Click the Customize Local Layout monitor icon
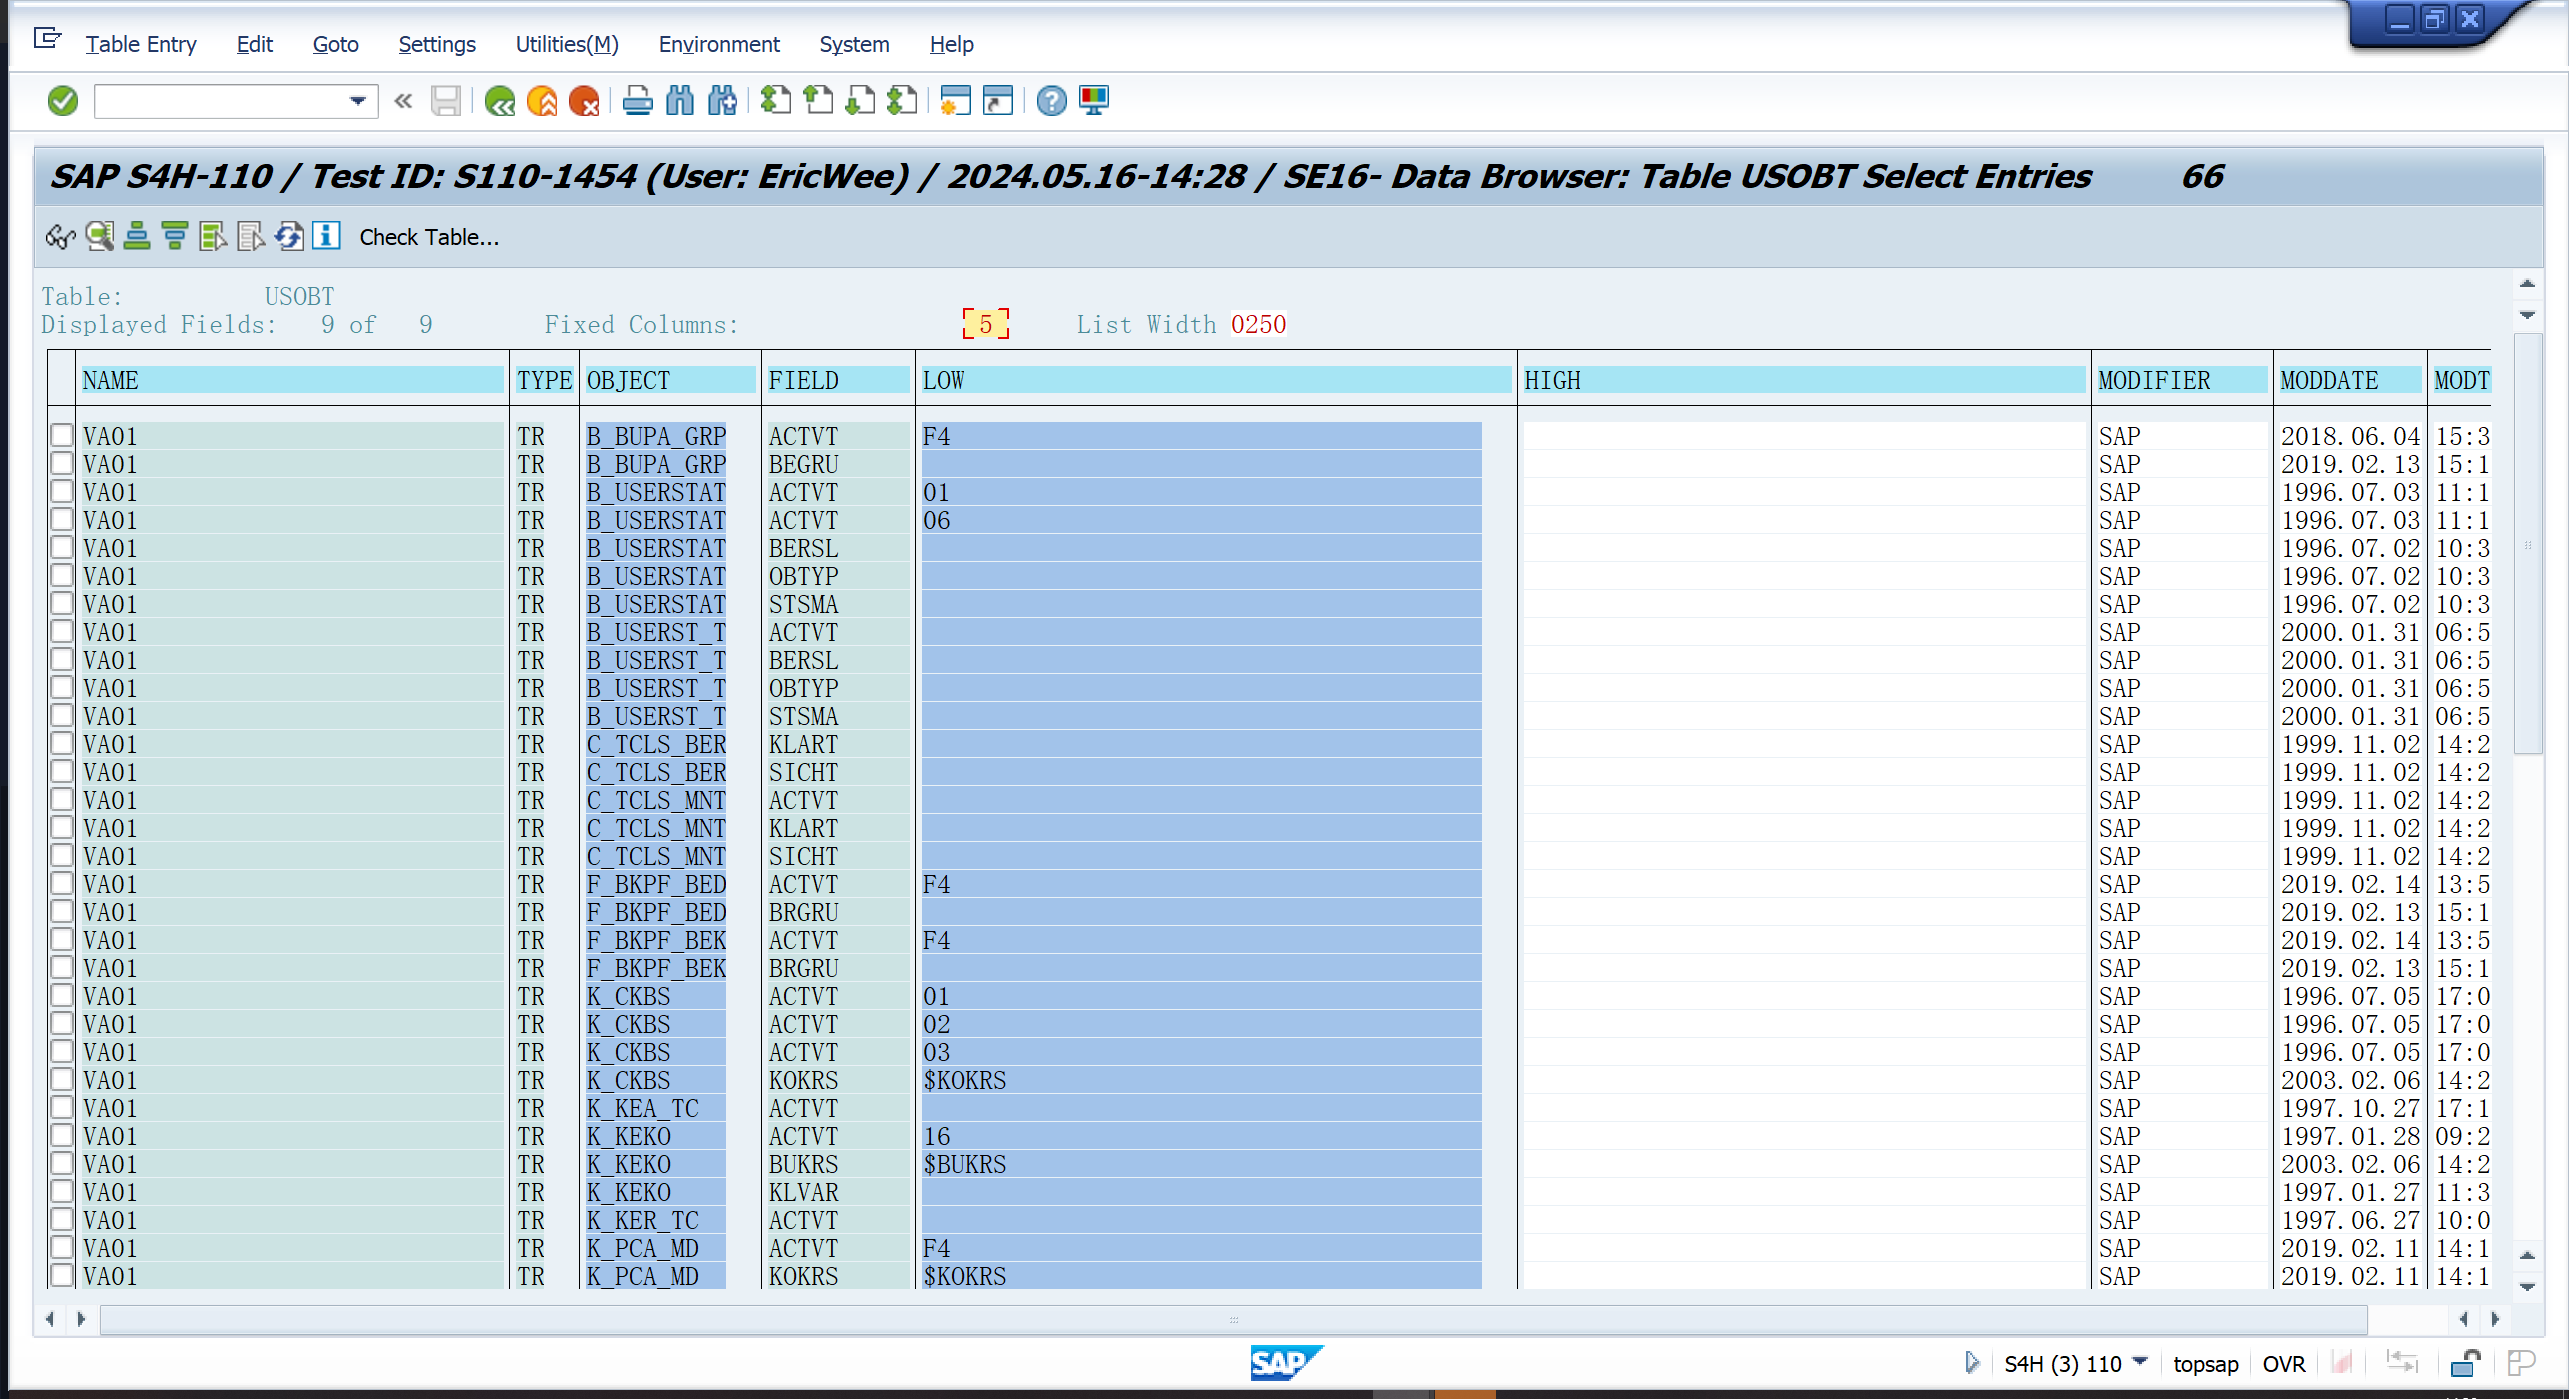 (1094, 101)
